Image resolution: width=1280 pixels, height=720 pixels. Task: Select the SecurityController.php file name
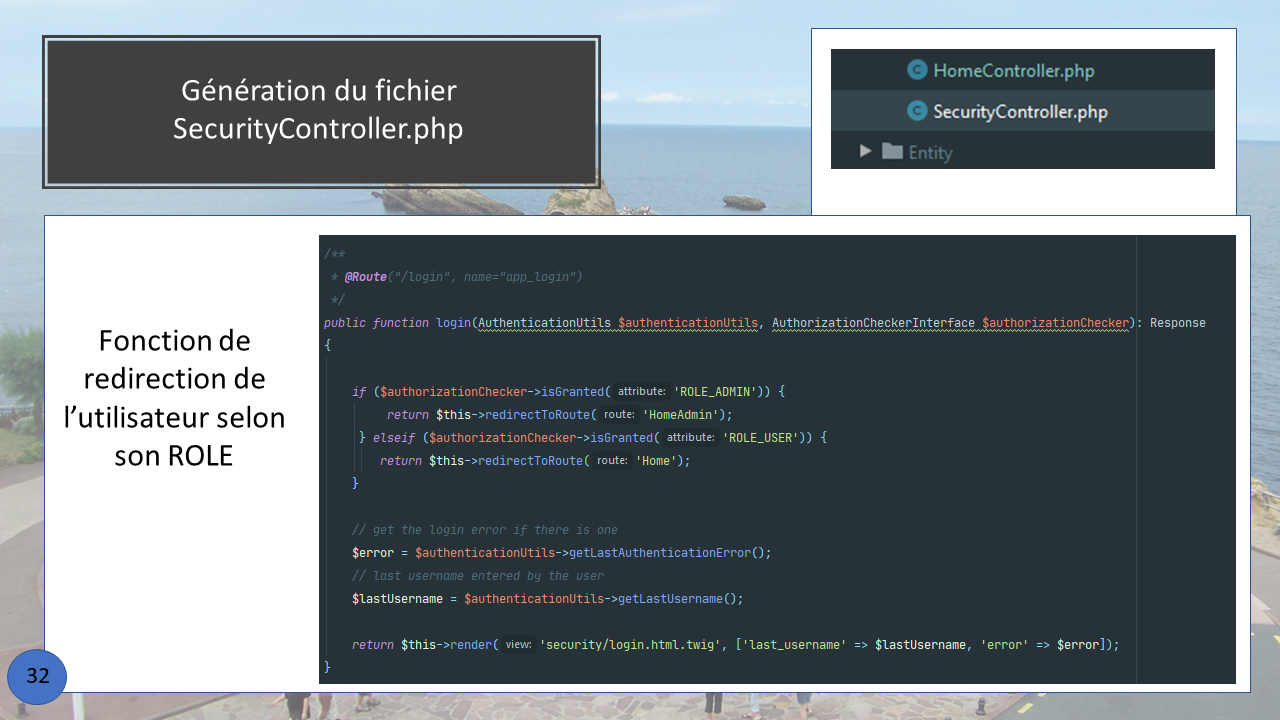[x=1020, y=112]
